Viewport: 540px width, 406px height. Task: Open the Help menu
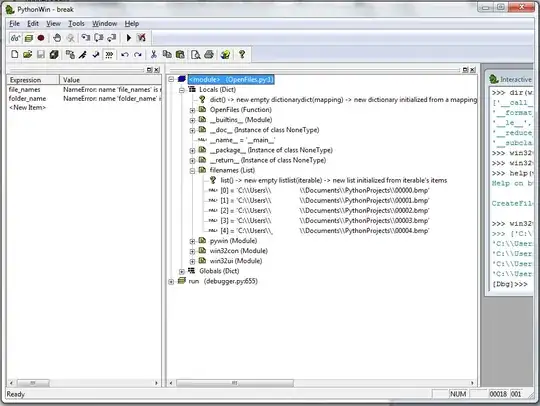pos(132,24)
